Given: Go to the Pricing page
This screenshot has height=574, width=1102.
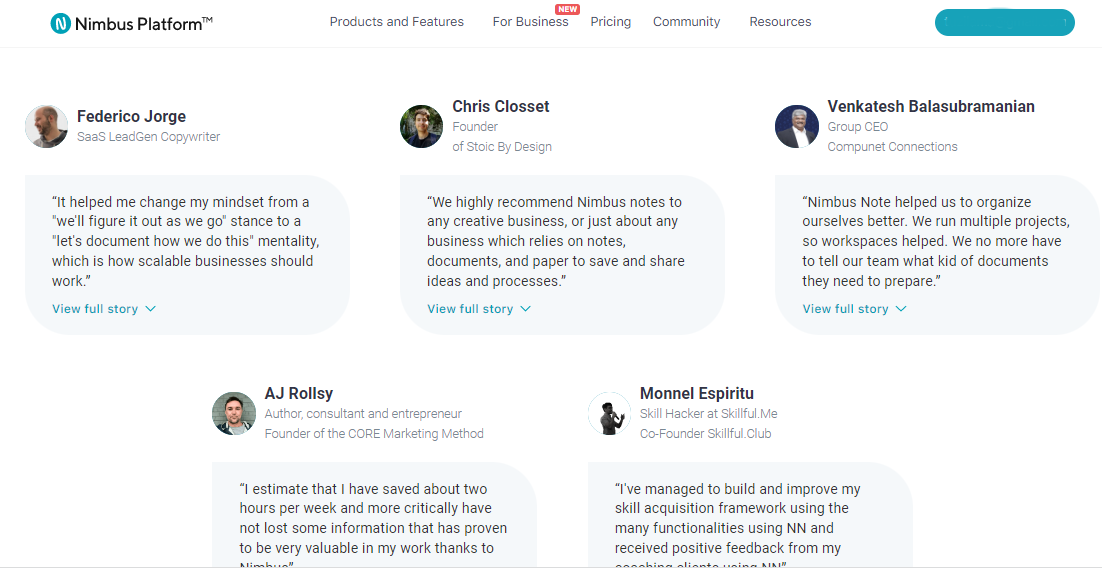Looking at the screenshot, I should [x=610, y=22].
